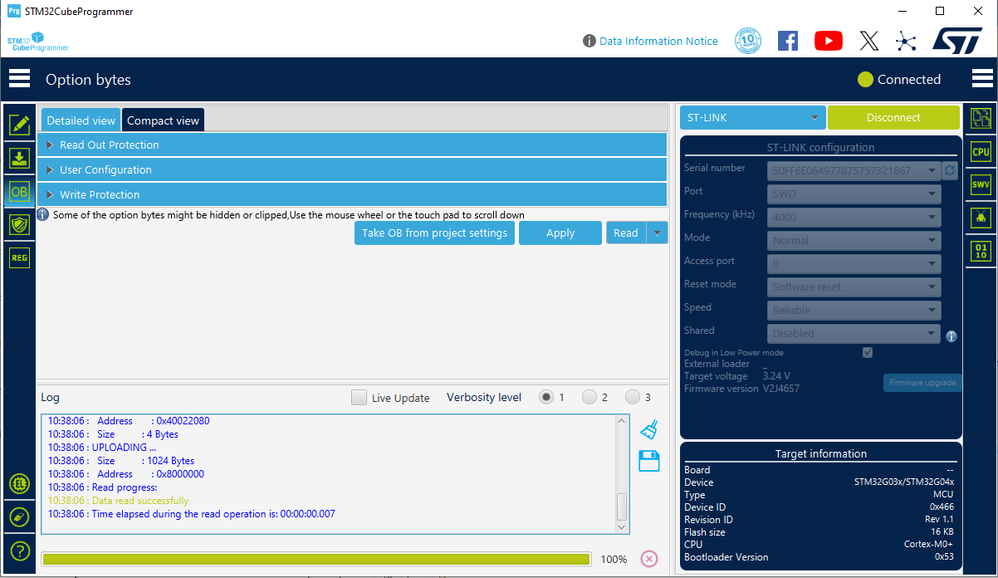Select verbosity level 1 radio button
The image size is (998, 578).
545,397
